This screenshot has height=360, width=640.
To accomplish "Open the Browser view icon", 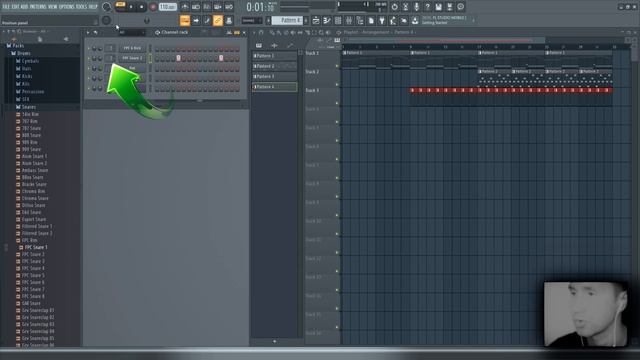I will 360,20.
